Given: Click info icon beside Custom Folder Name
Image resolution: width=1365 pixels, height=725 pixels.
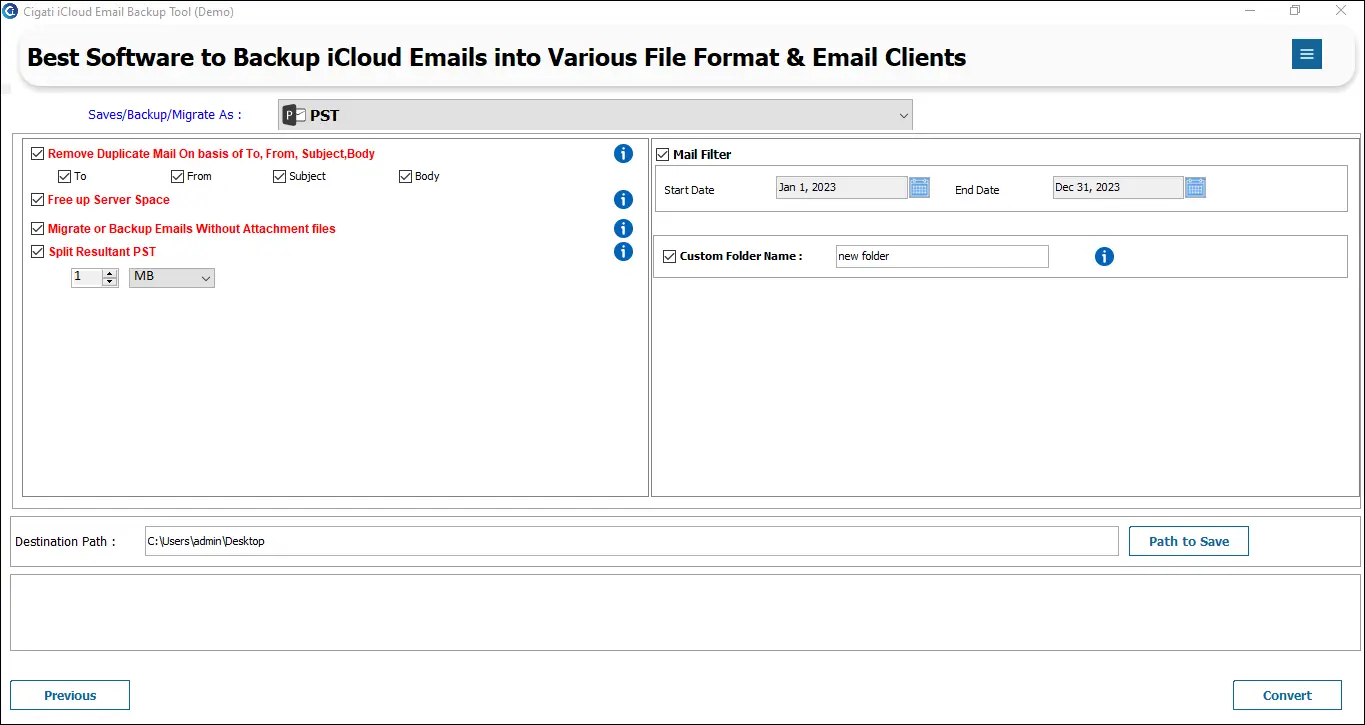Looking at the screenshot, I should click(1104, 257).
